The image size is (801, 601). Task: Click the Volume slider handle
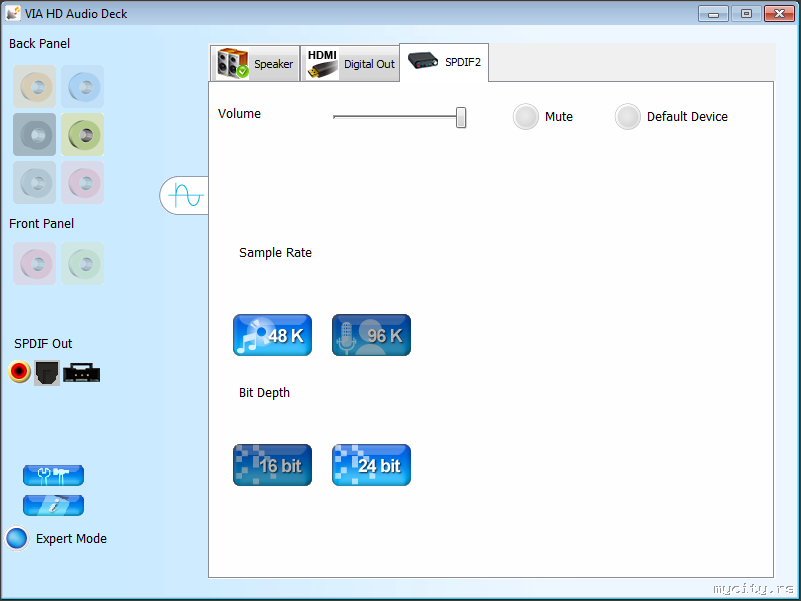(x=461, y=118)
